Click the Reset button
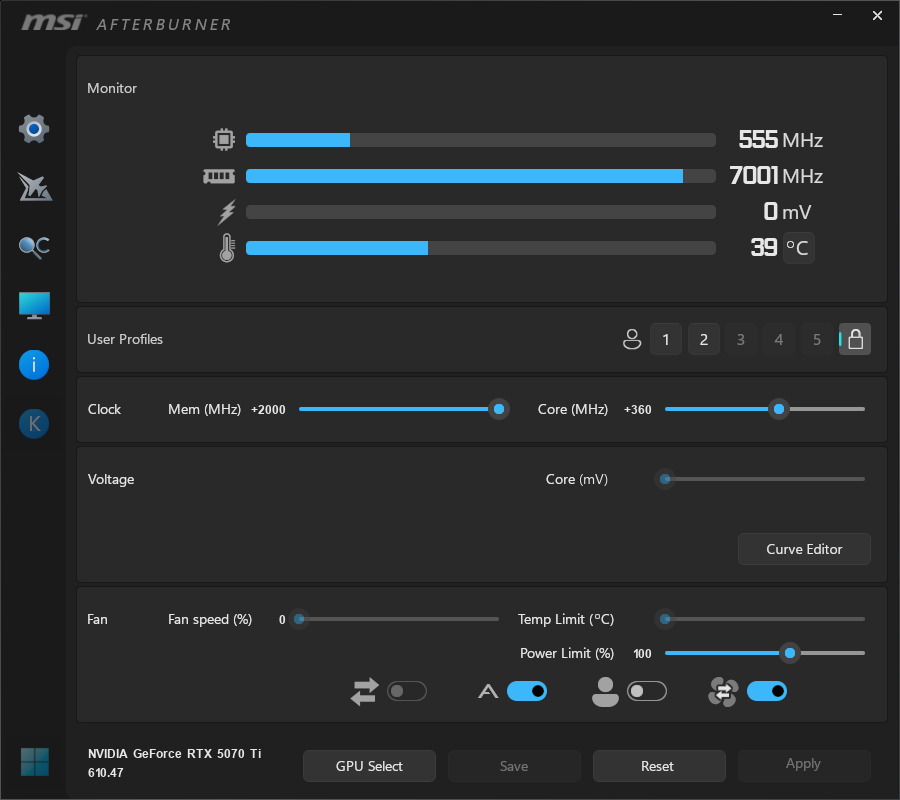The height and width of the screenshot is (800, 900). pyautogui.click(x=659, y=766)
